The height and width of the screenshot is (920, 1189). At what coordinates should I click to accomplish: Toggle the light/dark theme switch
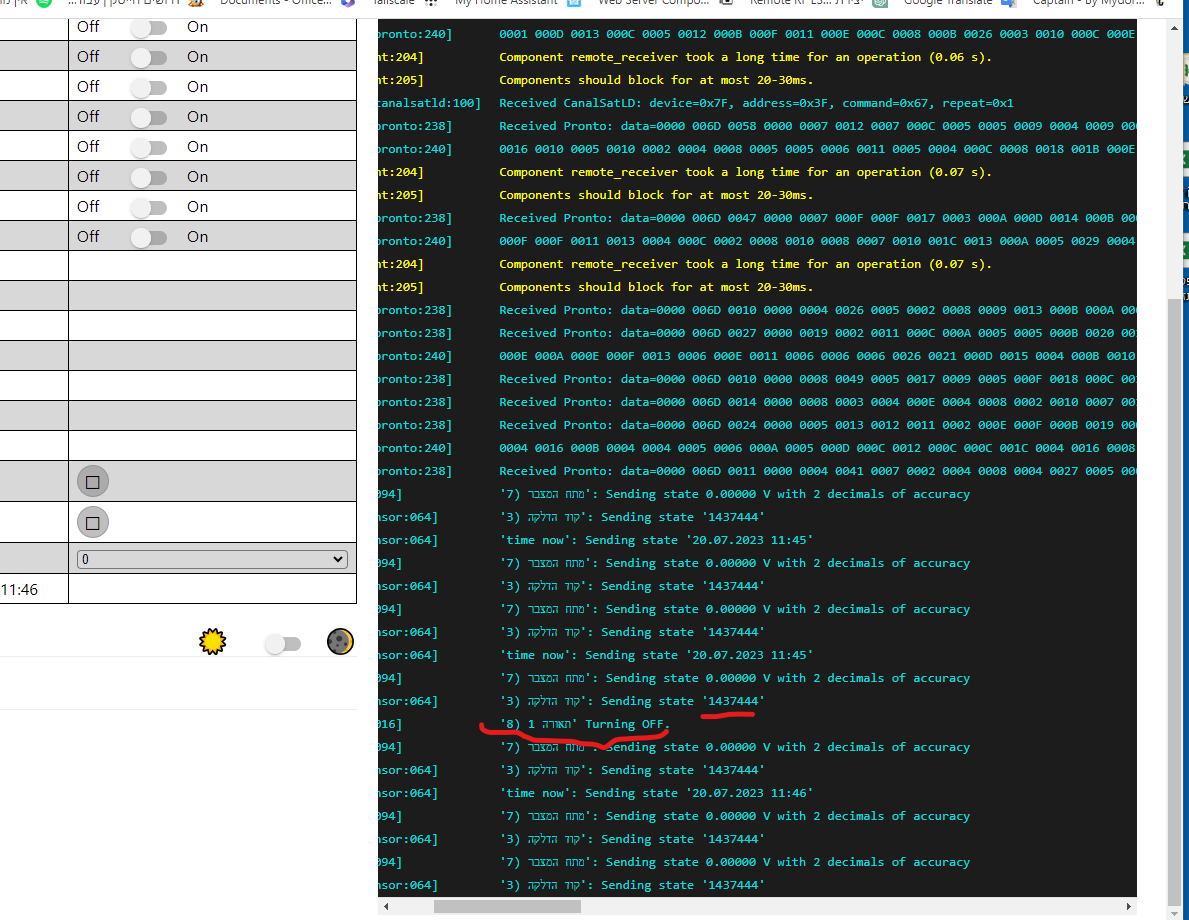point(282,644)
